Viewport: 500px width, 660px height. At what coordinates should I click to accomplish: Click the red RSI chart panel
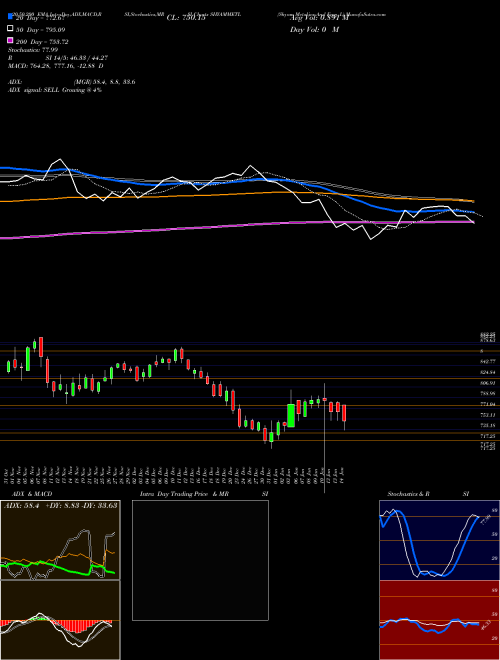439,620
